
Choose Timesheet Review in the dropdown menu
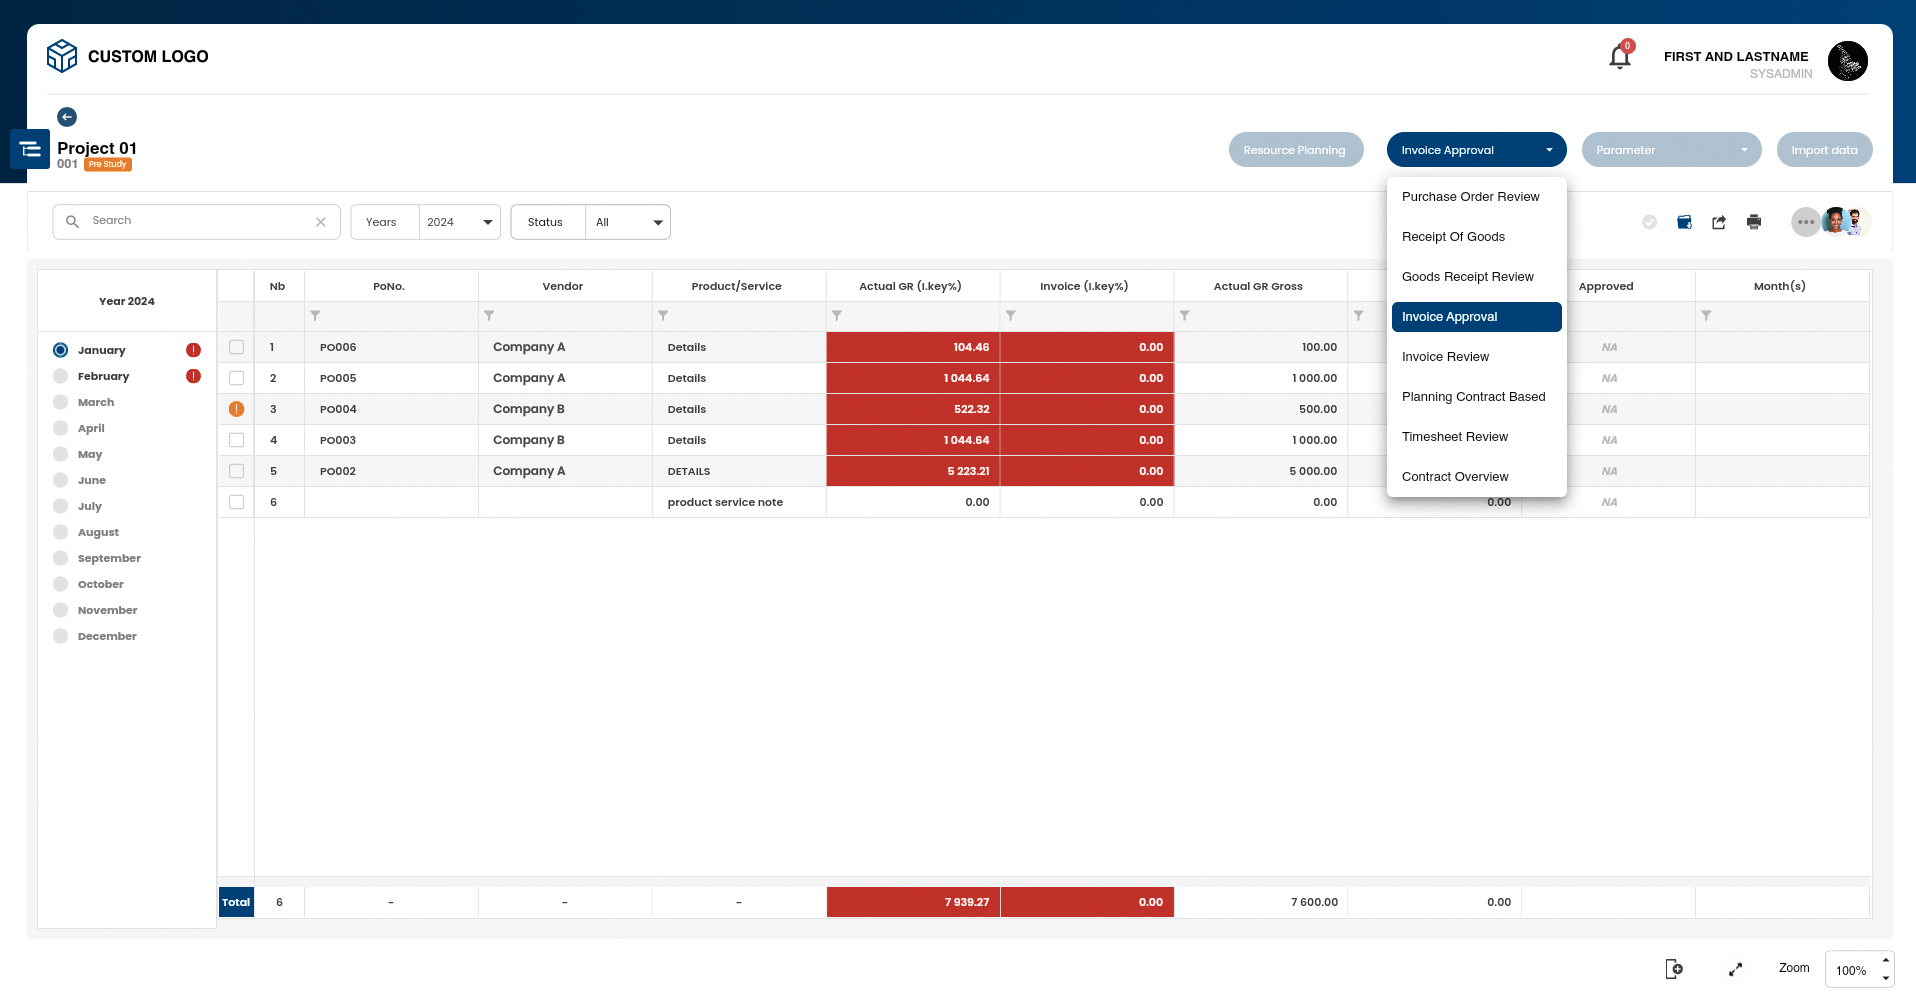(1456, 436)
